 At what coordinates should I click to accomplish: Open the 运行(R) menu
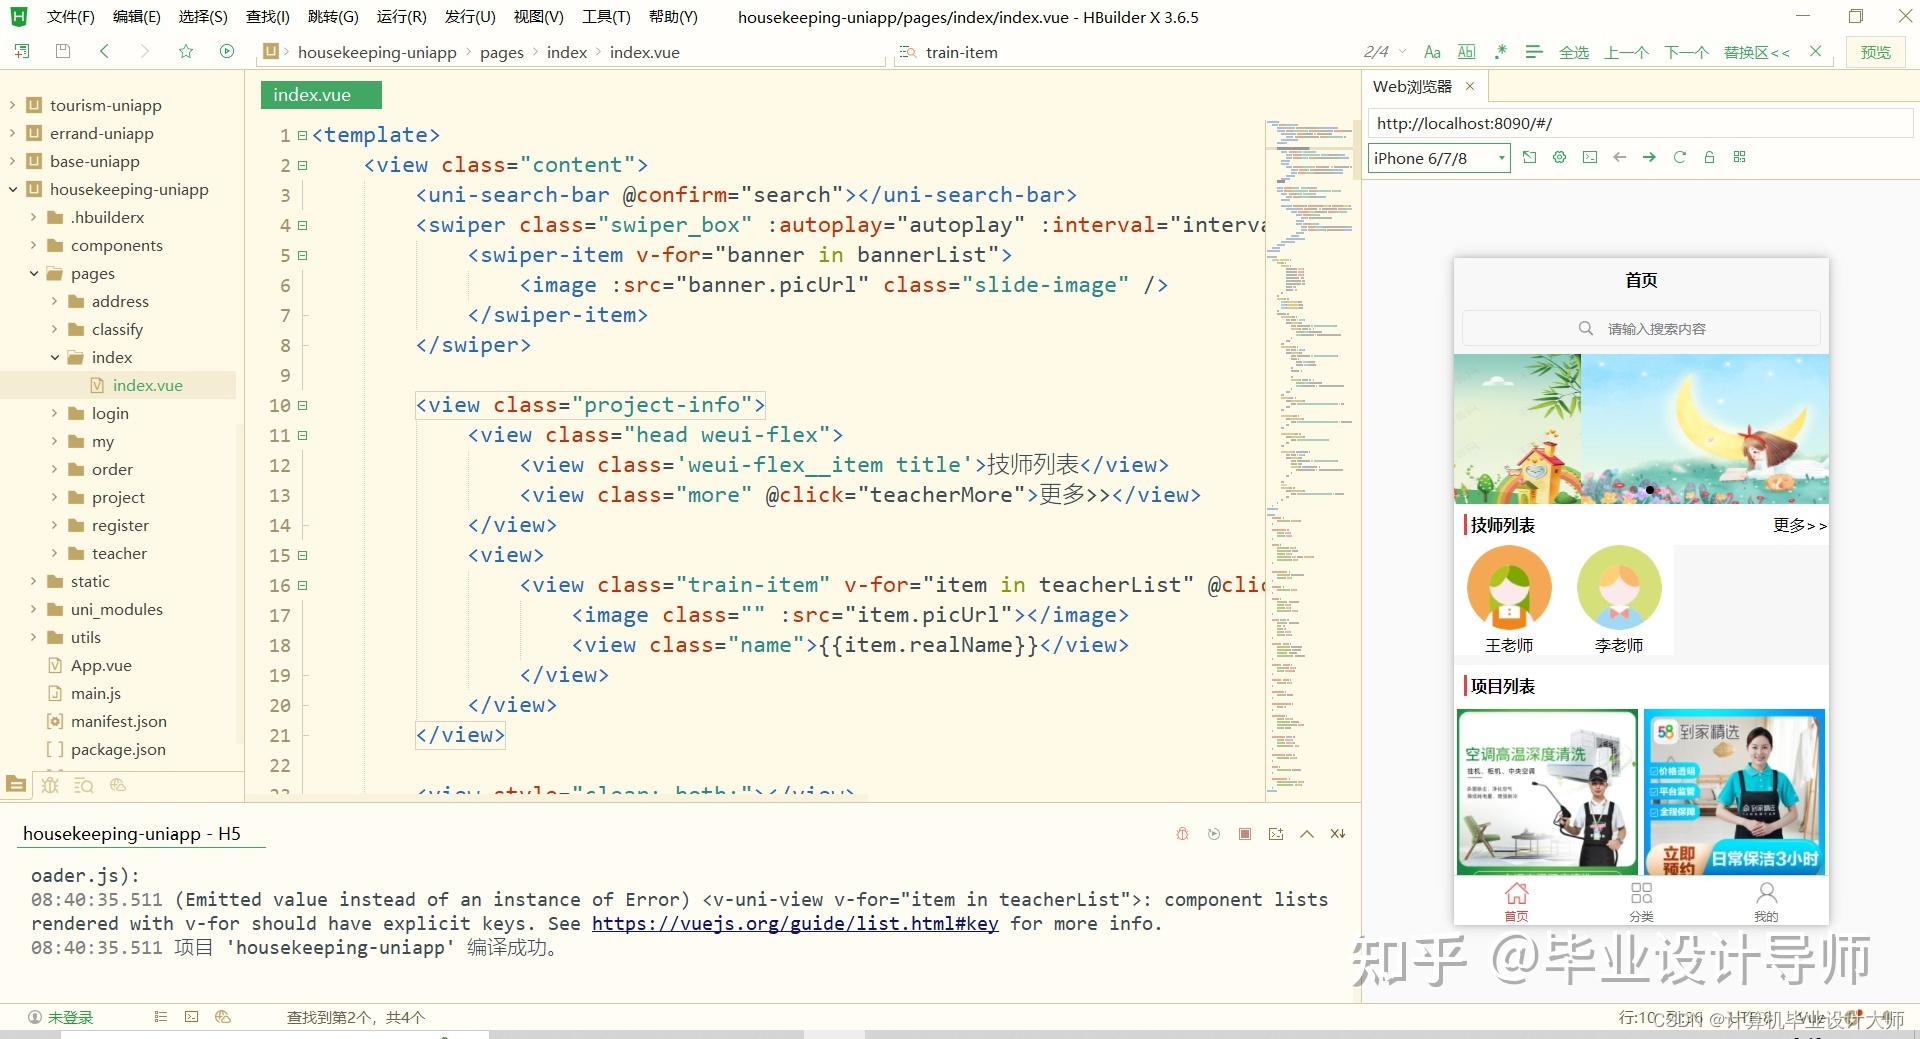coord(401,16)
